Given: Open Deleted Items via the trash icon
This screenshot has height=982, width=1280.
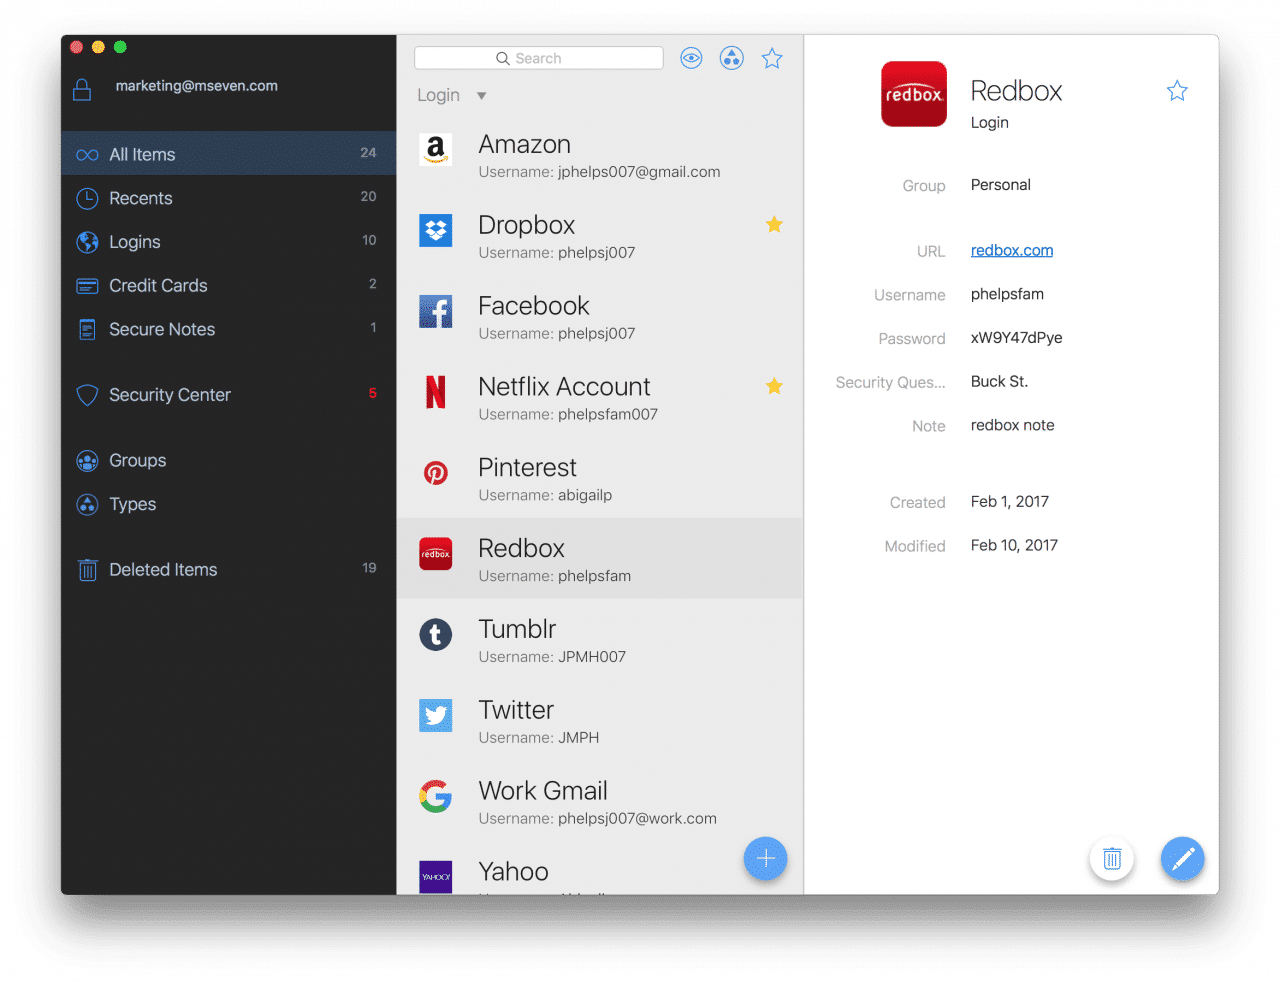Looking at the screenshot, I should coord(87,570).
